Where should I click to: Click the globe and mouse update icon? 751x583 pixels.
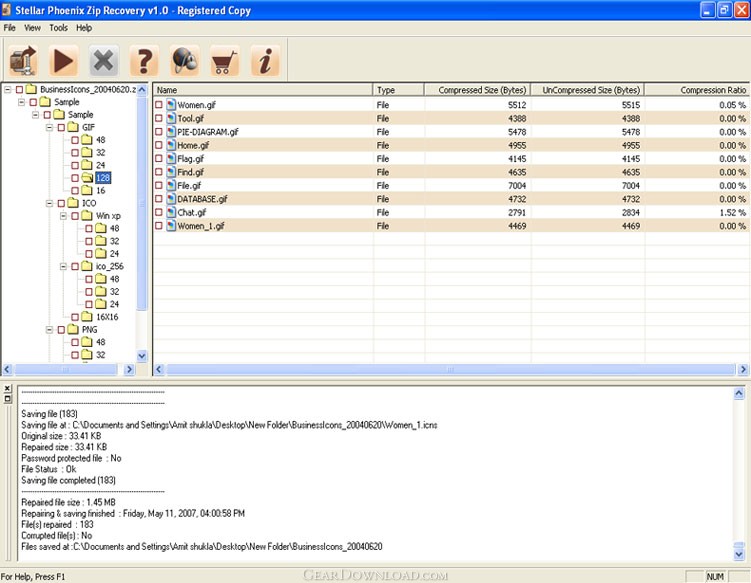click(184, 60)
